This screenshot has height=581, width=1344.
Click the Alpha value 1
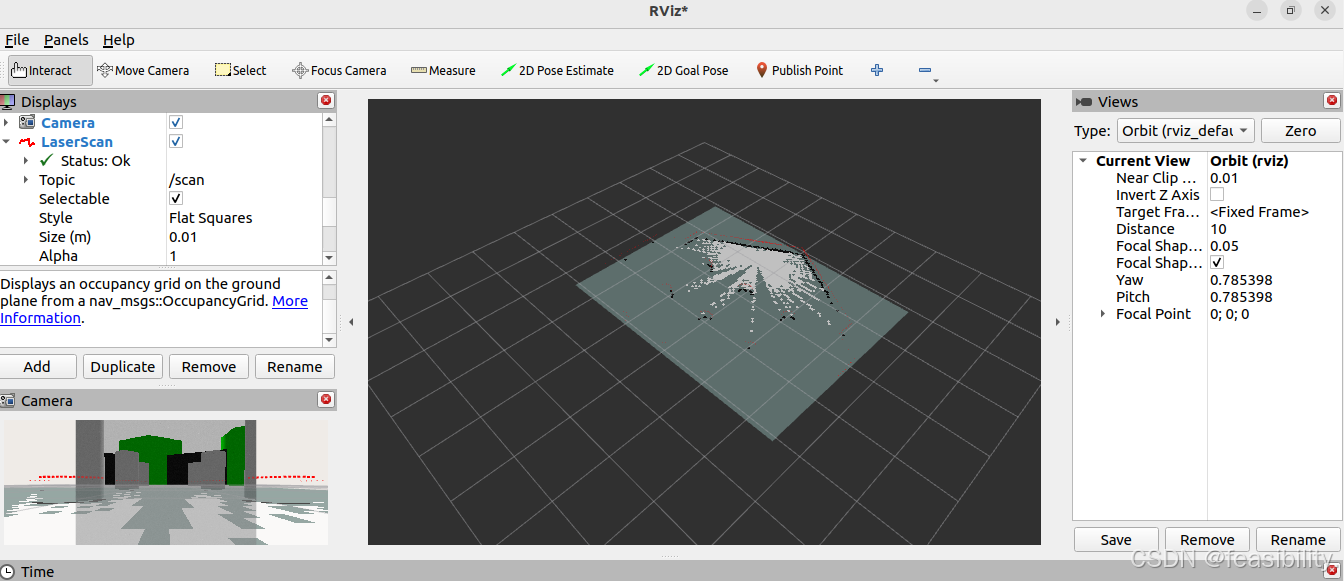click(173, 256)
